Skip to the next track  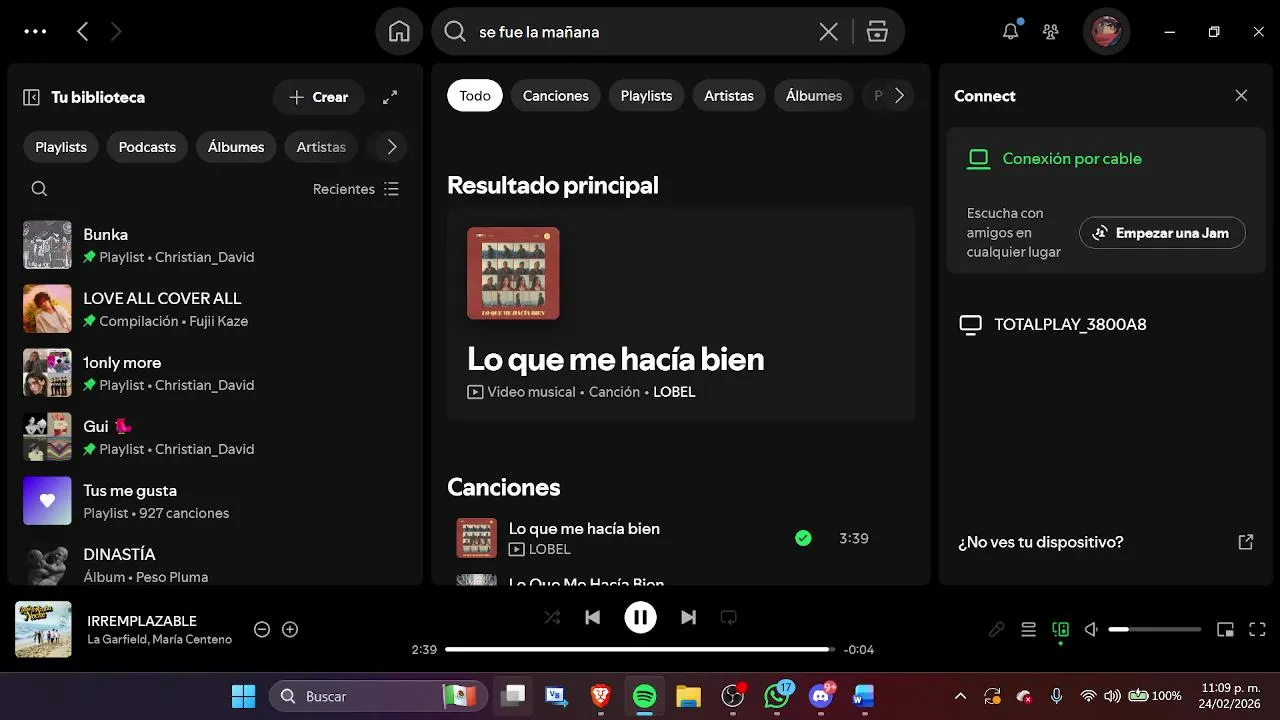[x=688, y=617]
